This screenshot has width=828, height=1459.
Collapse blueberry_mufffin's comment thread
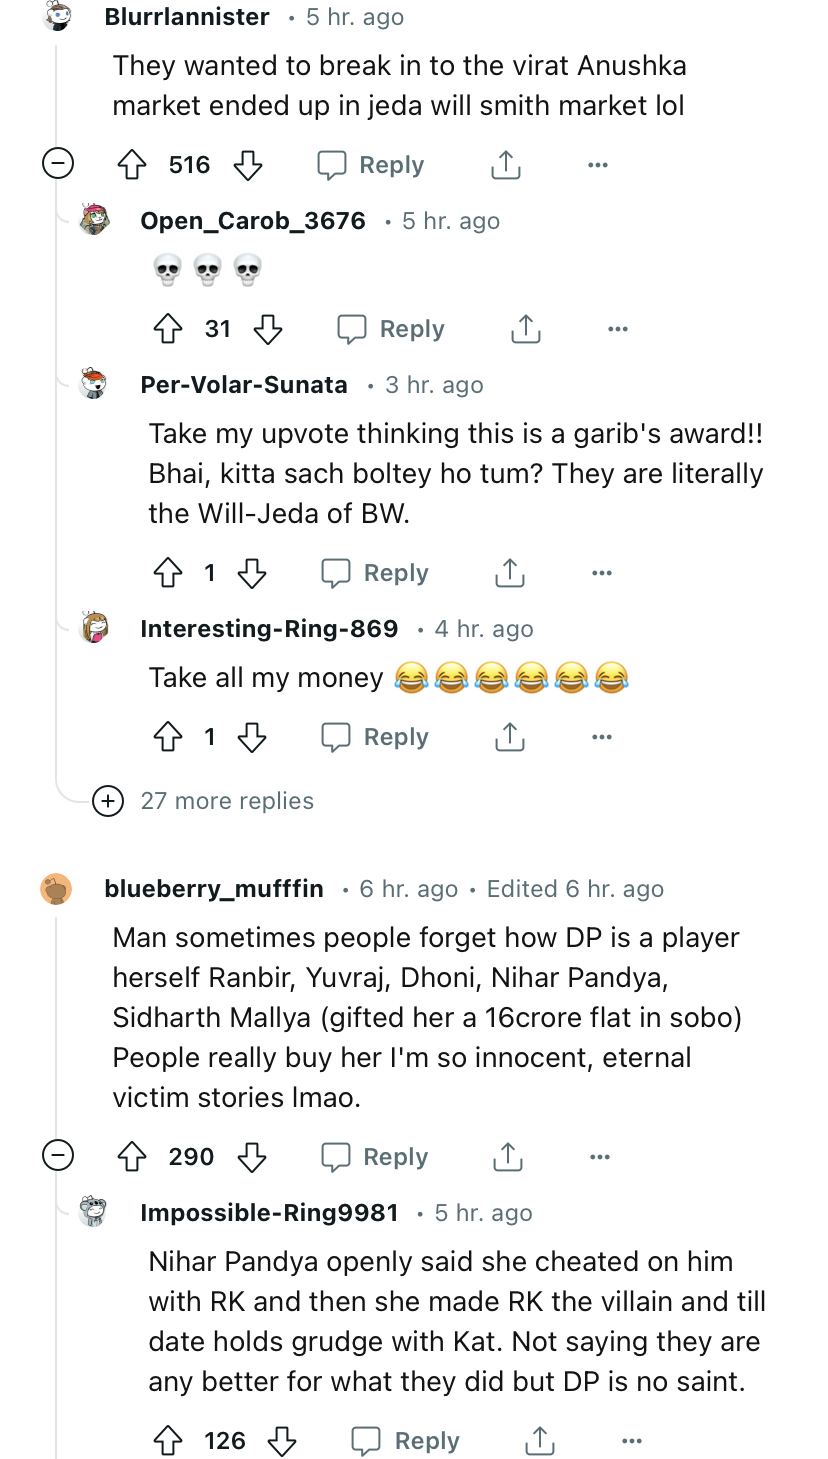coord(57,1156)
